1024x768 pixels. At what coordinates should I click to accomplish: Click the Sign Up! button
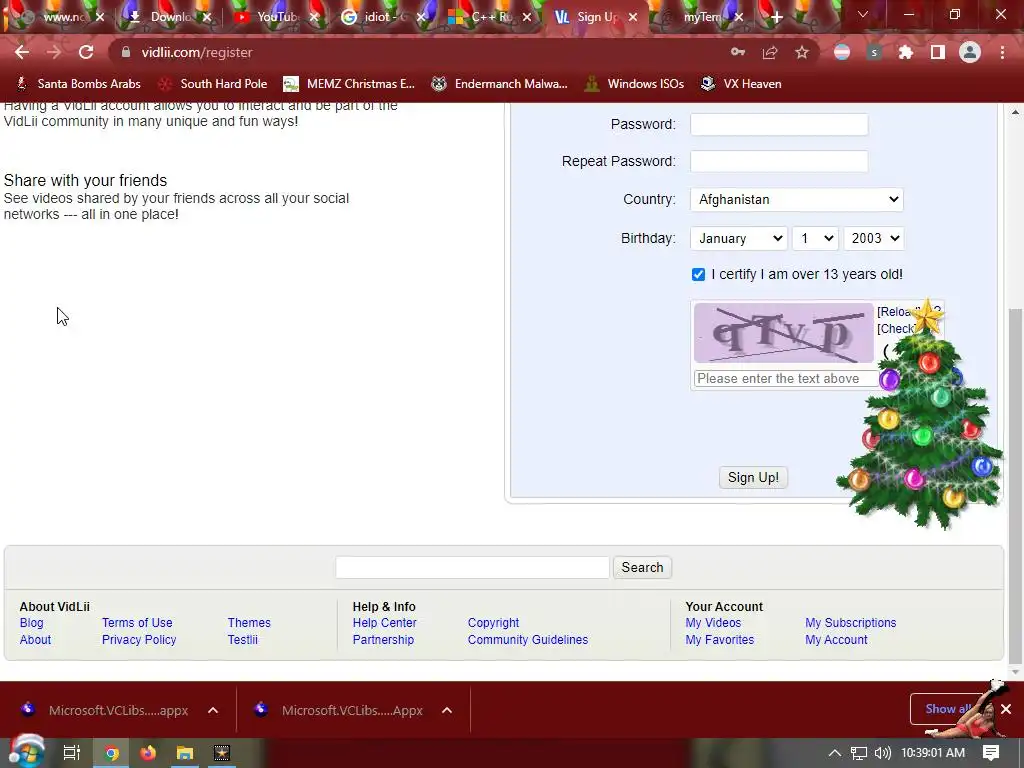pyautogui.click(x=753, y=477)
